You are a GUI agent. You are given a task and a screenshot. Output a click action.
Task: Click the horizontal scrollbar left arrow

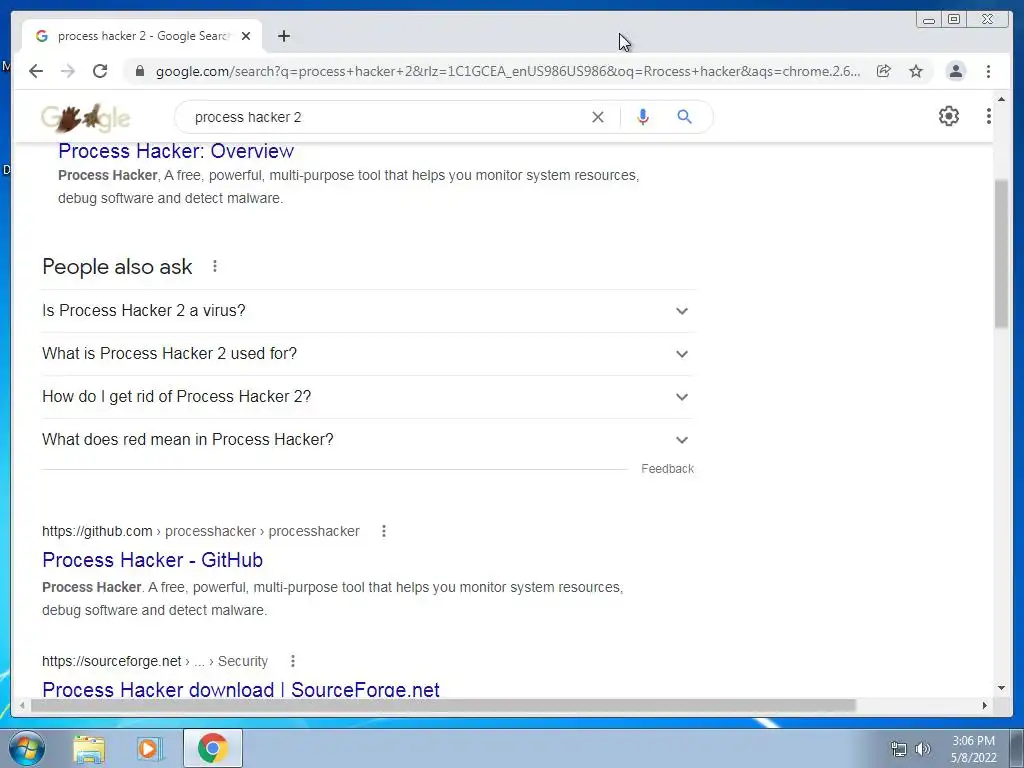(x=22, y=705)
